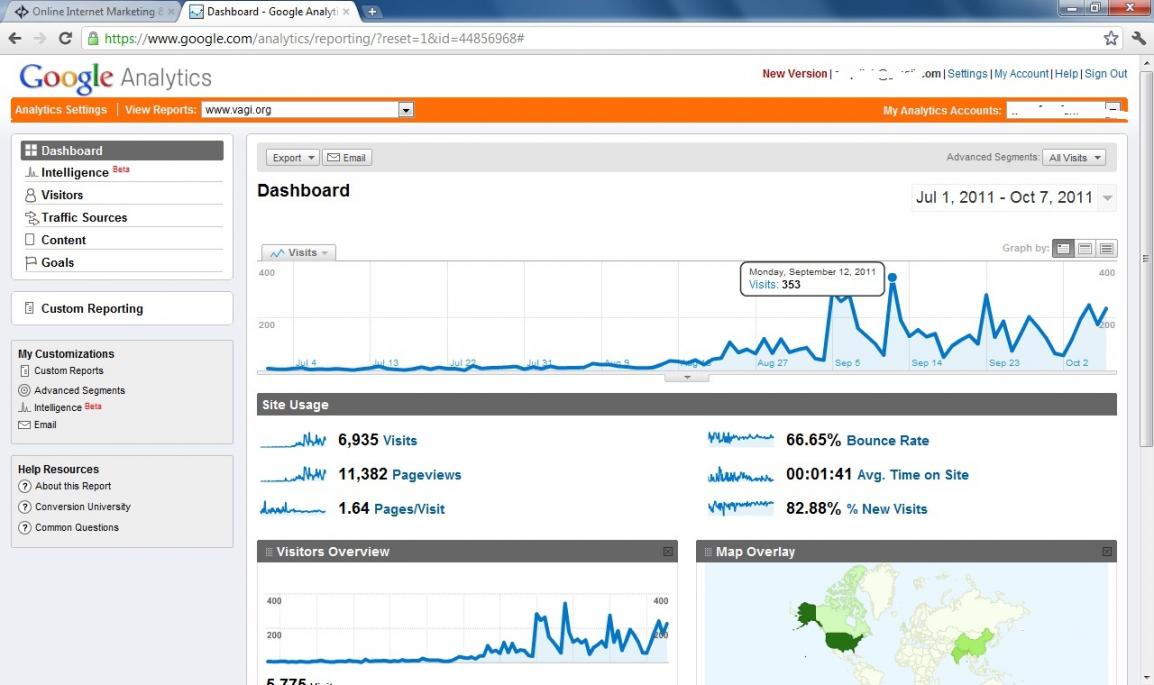This screenshot has height=685, width=1154.
Task: Open Chrome wrench settings menu
Action: point(1139,38)
